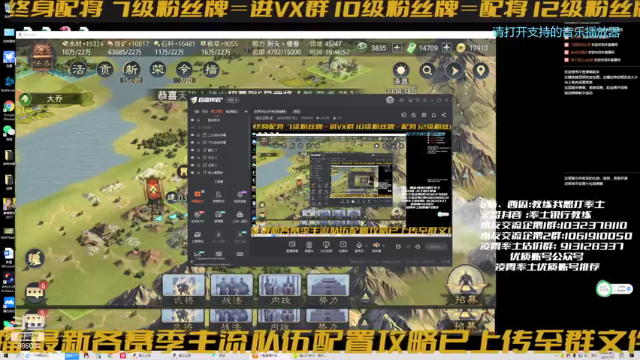Click the gold coin icon beside 17910
Viewport: 640px width, 360px height.
[461, 48]
